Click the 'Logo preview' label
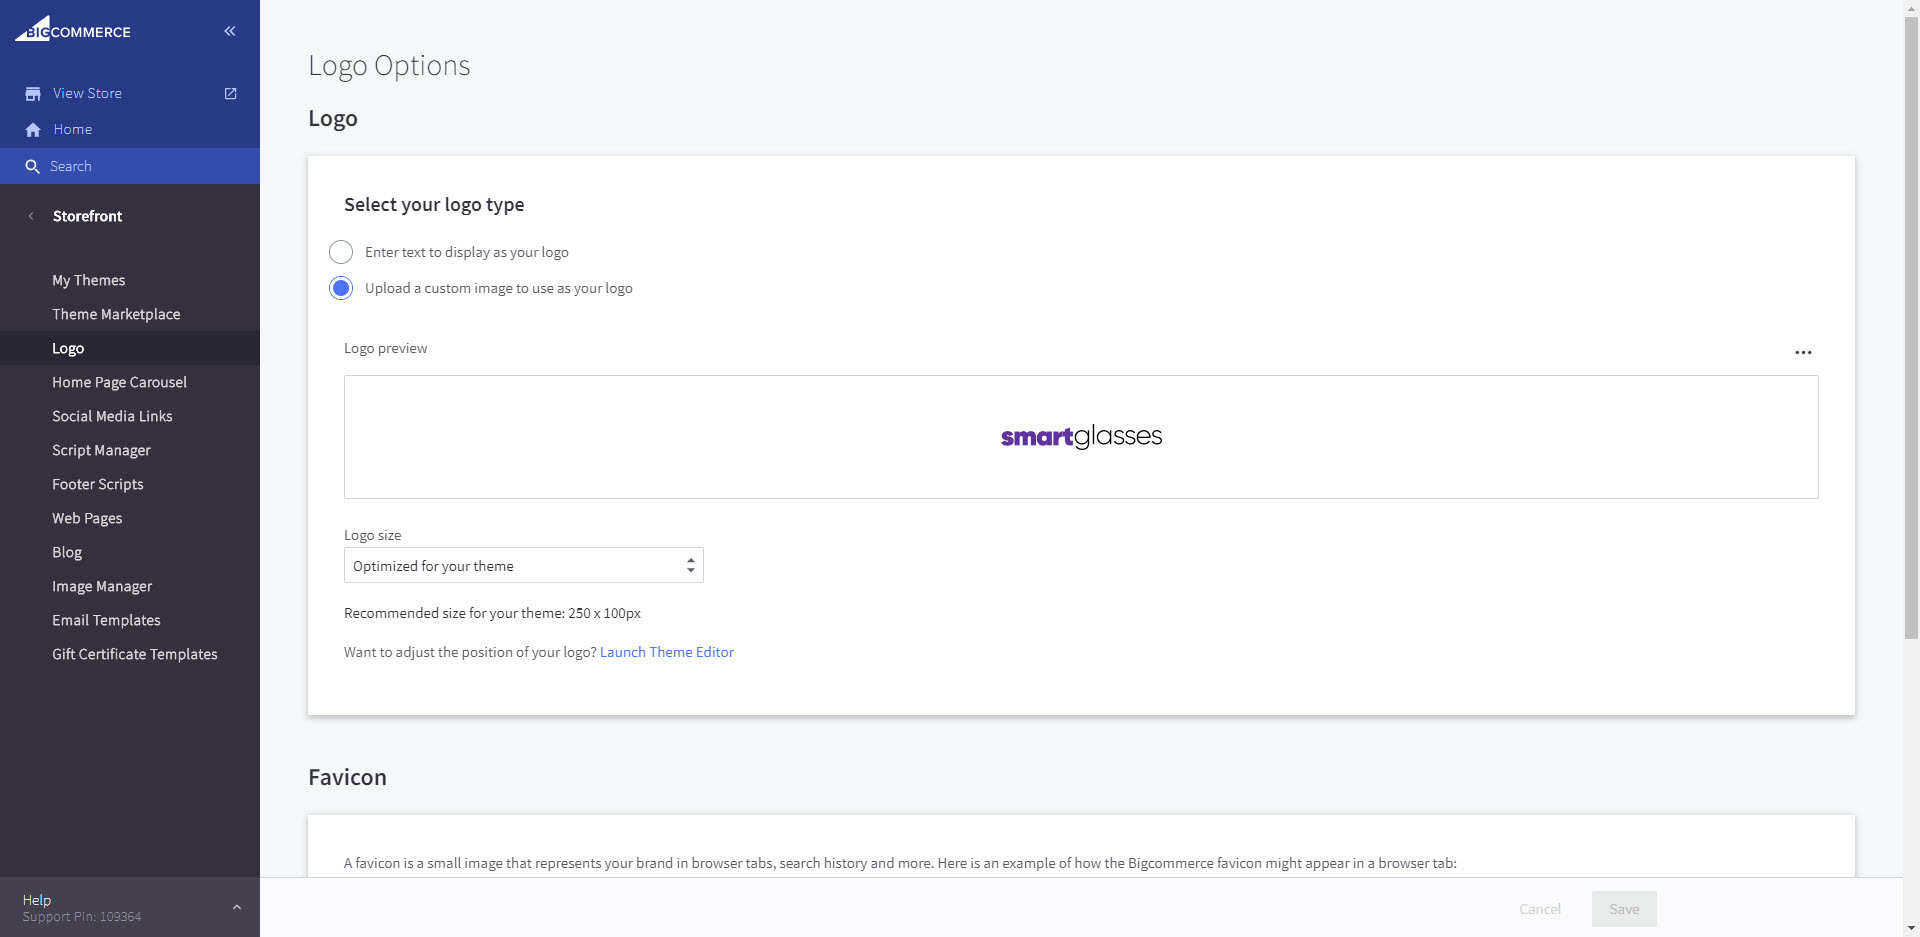 point(385,348)
